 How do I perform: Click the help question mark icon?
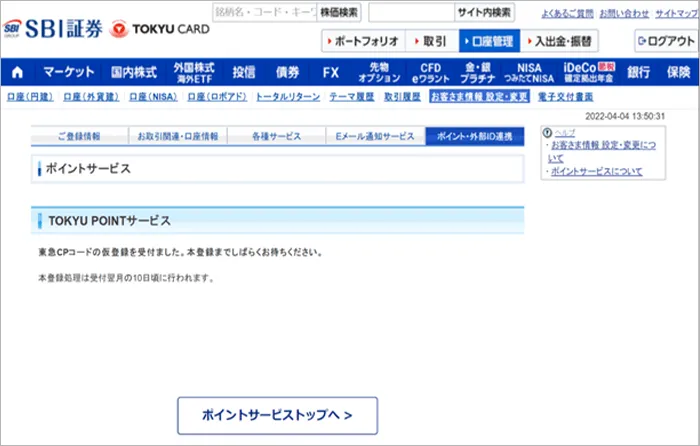pos(547,133)
